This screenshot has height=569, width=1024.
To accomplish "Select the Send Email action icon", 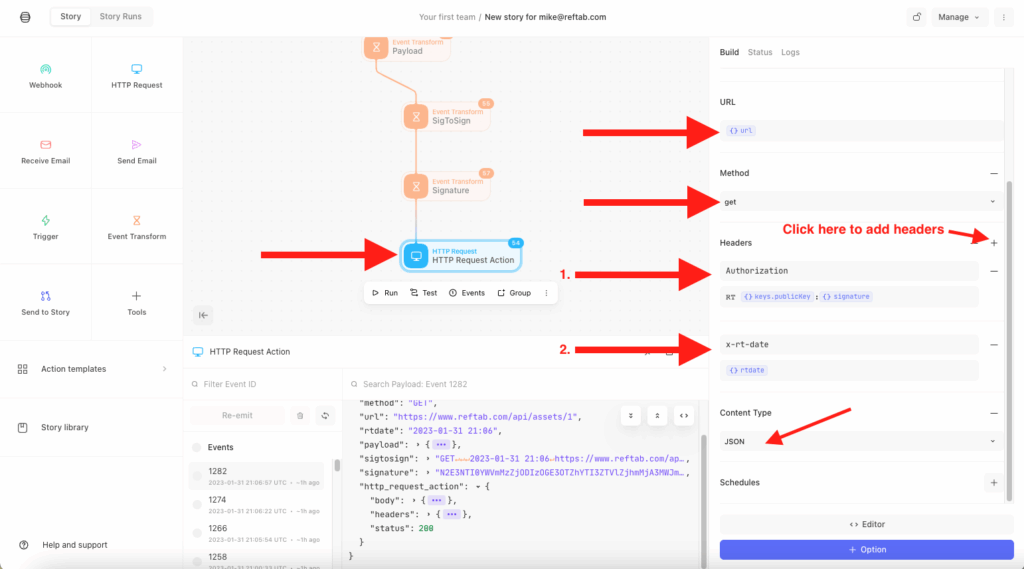I will (136, 144).
